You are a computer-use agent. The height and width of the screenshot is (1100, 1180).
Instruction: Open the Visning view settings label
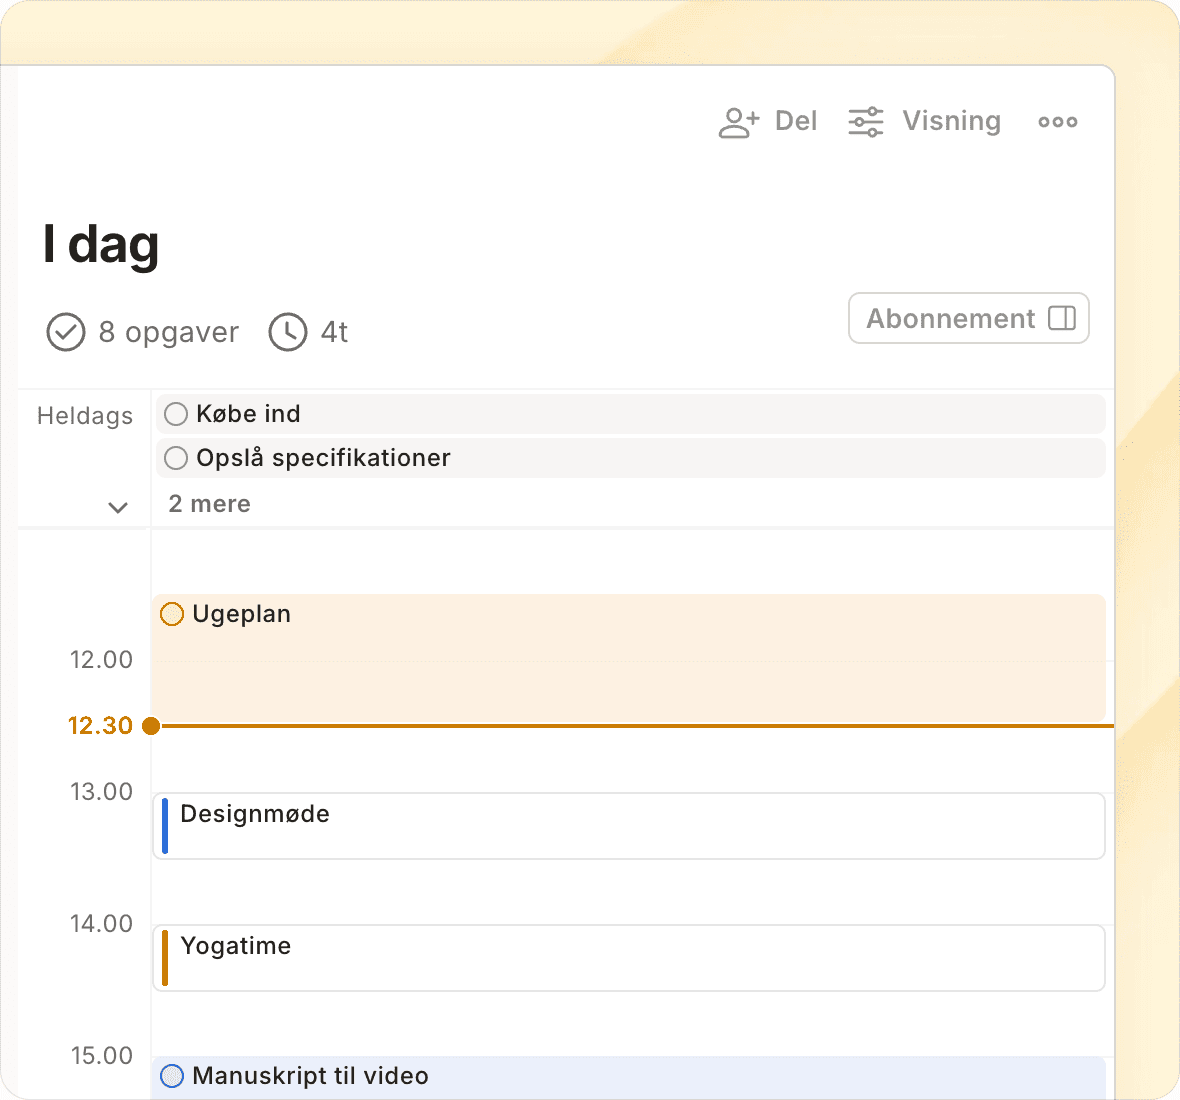pos(951,121)
